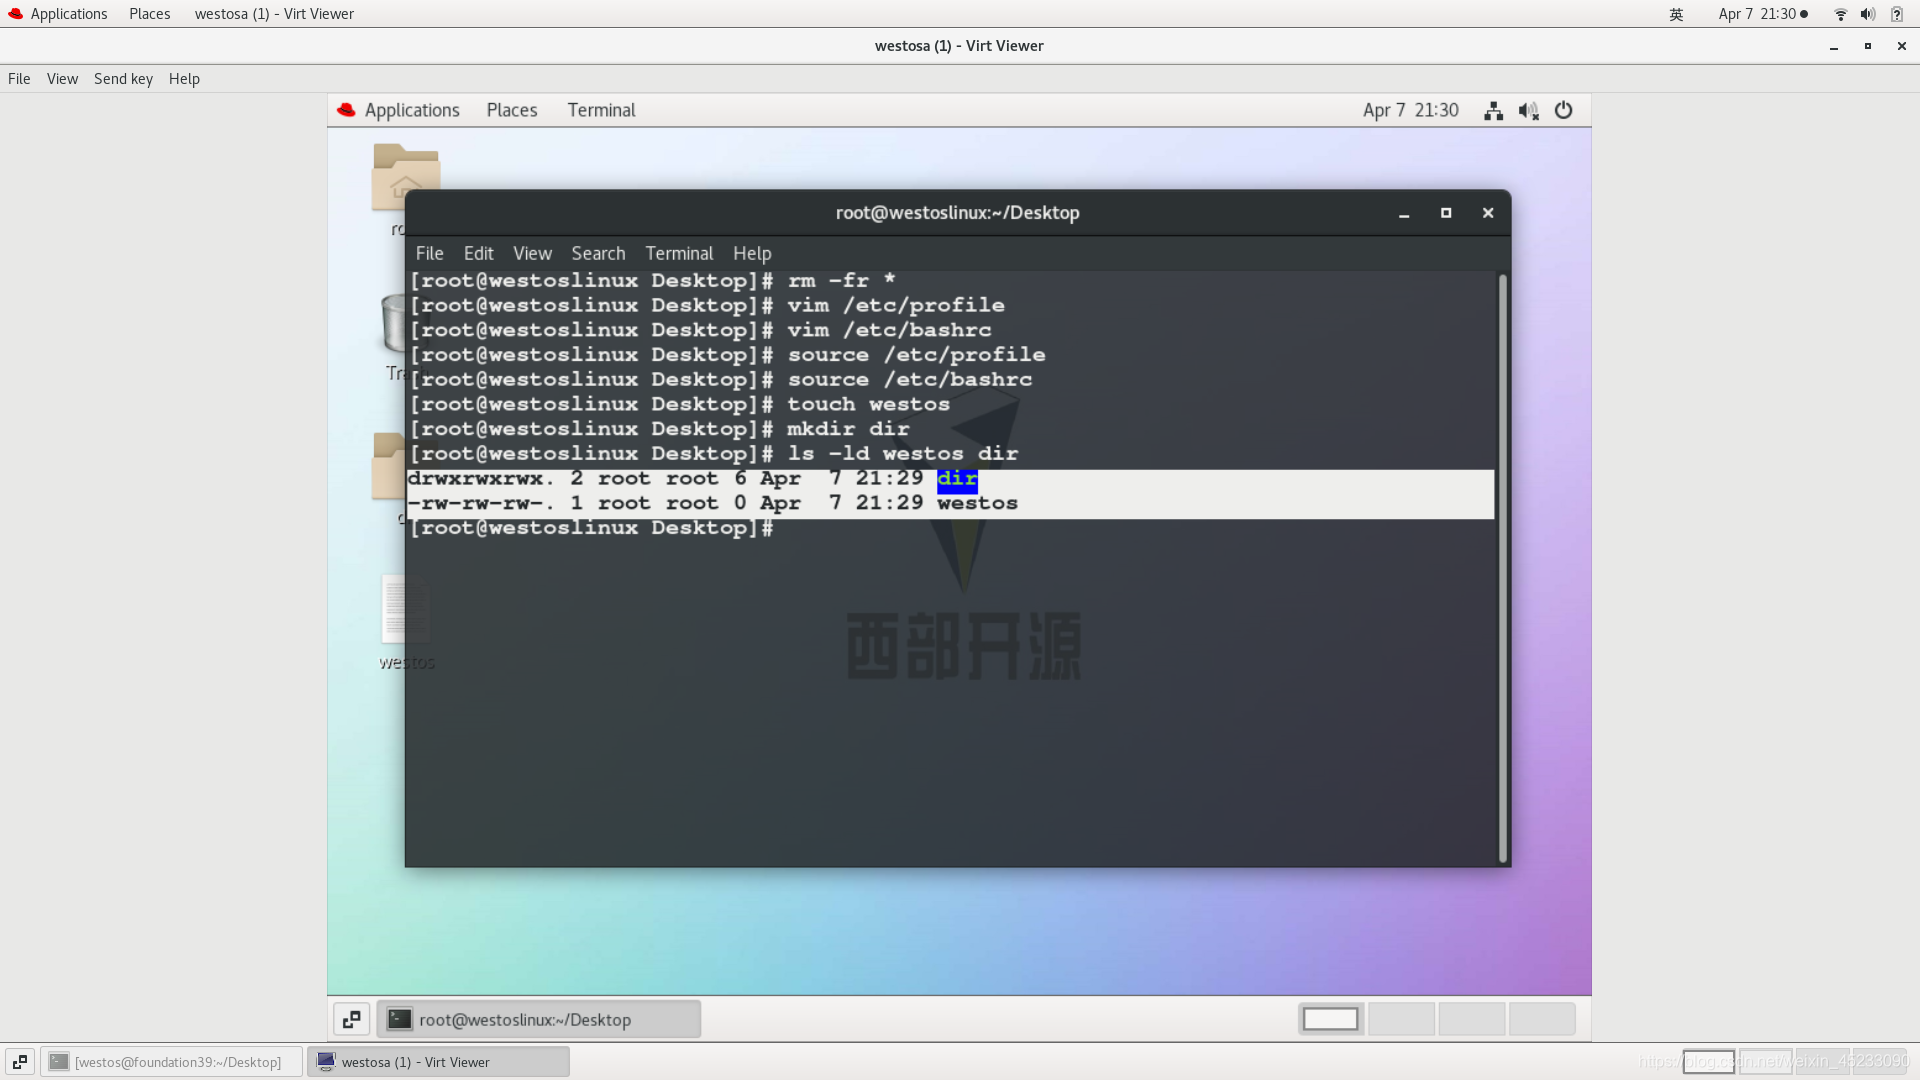The height and width of the screenshot is (1080, 1920).
Task: Open the guest Terminal app menu in top bar
Action: pyautogui.click(x=601, y=110)
